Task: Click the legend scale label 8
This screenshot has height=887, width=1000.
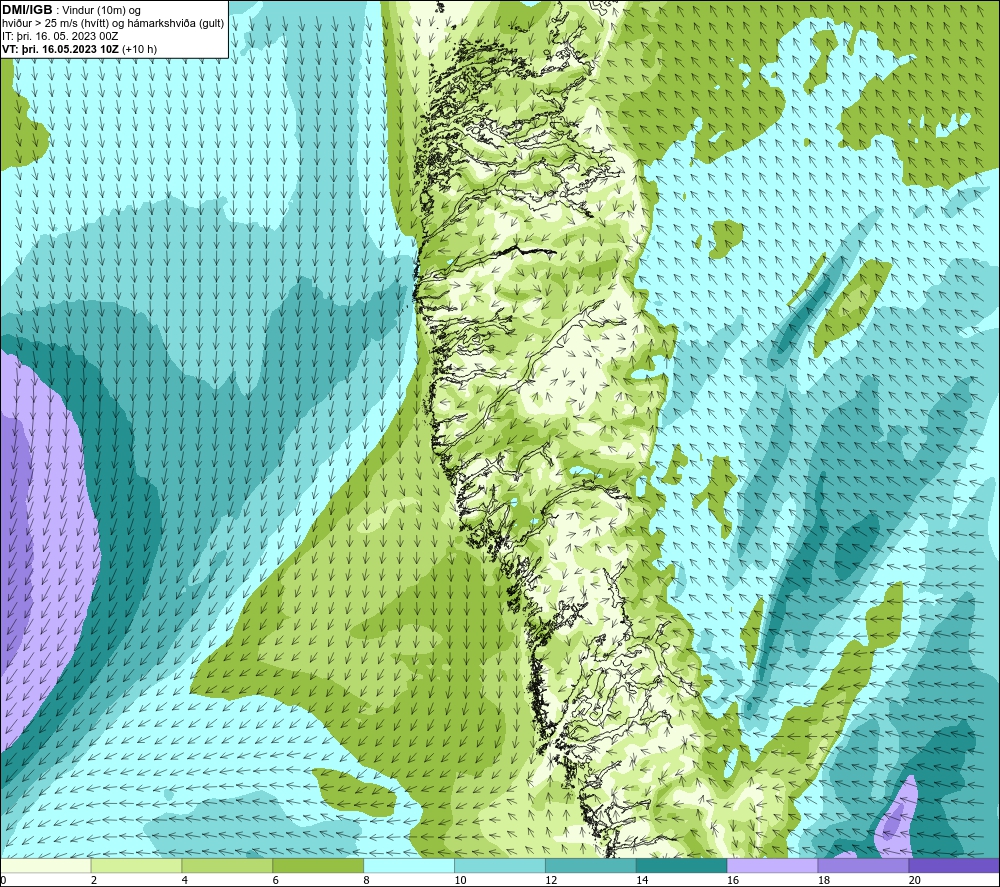Action: (366, 880)
